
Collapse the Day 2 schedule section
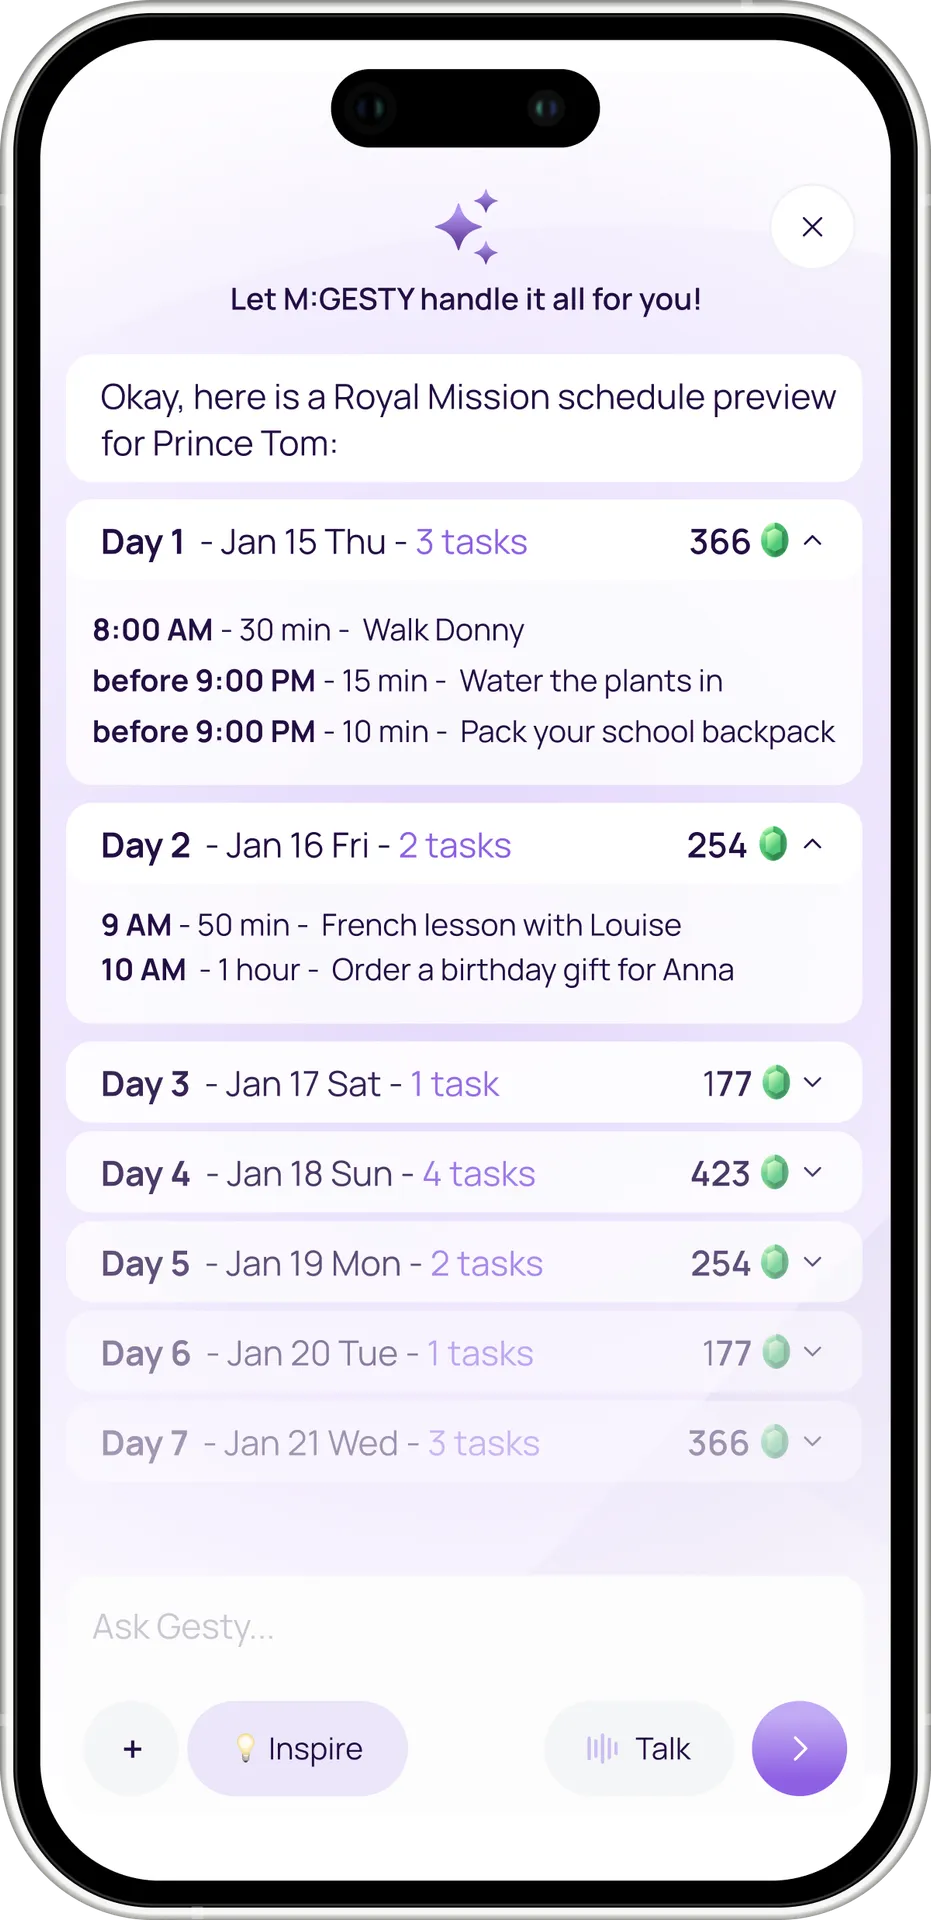click(812, 845)
